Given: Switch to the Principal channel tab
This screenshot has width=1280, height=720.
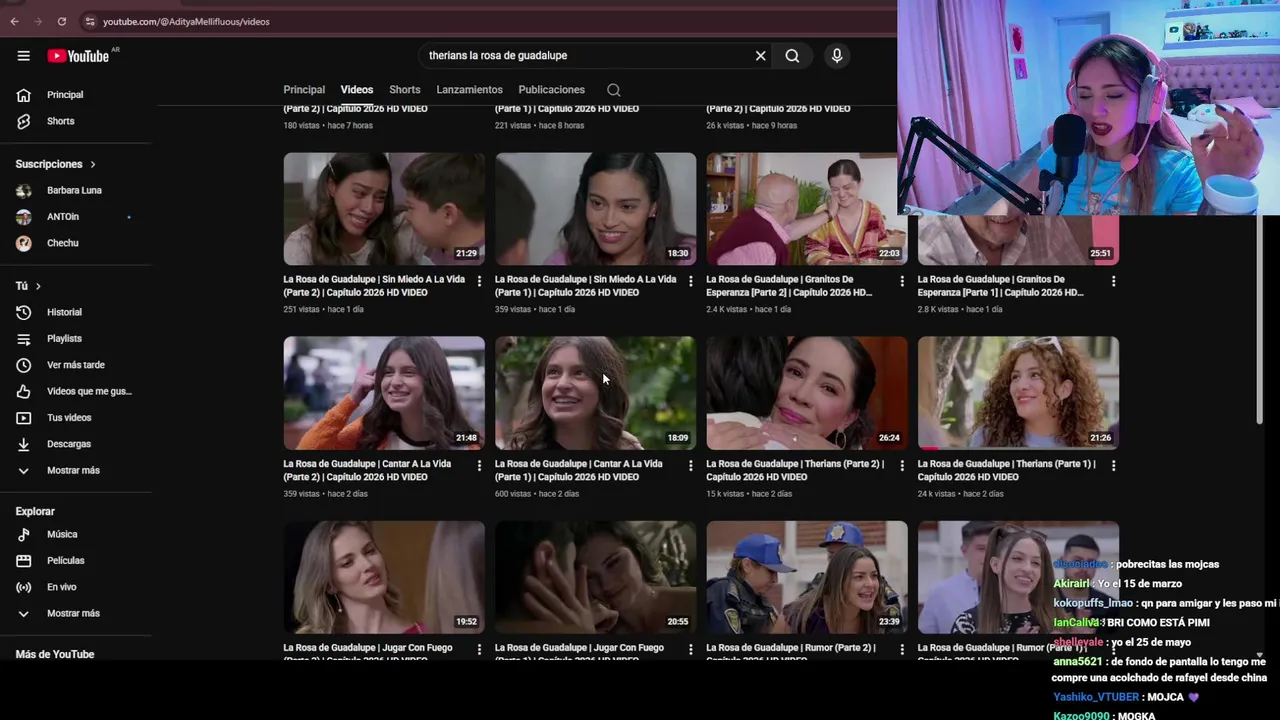Looking at the screenshot, I should (304, 90).
